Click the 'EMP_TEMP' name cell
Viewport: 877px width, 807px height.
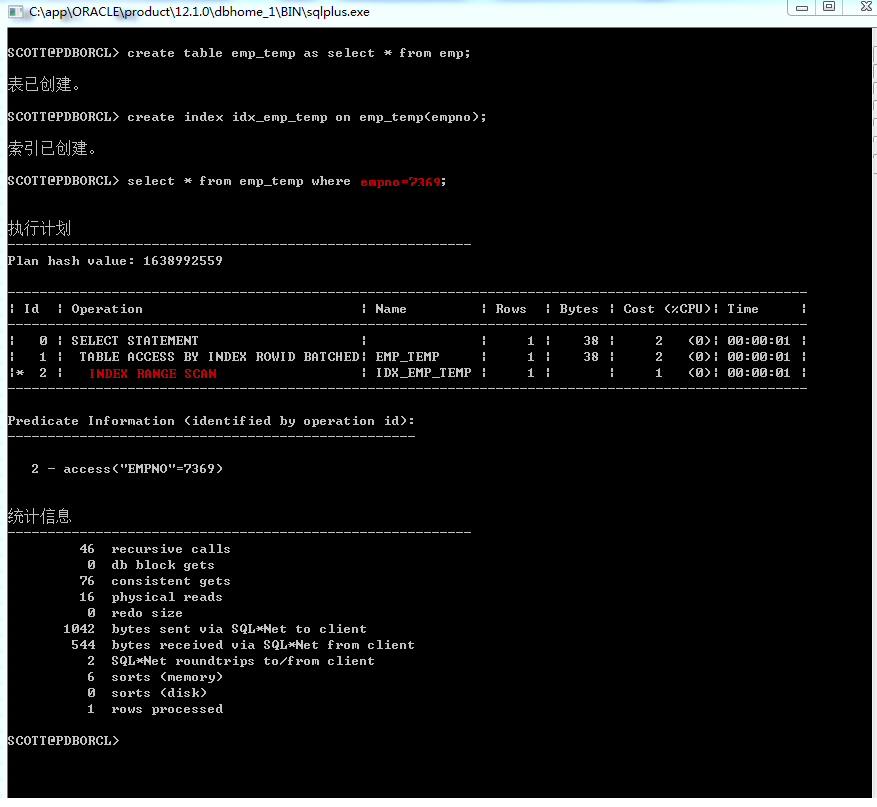coord(407,357)
